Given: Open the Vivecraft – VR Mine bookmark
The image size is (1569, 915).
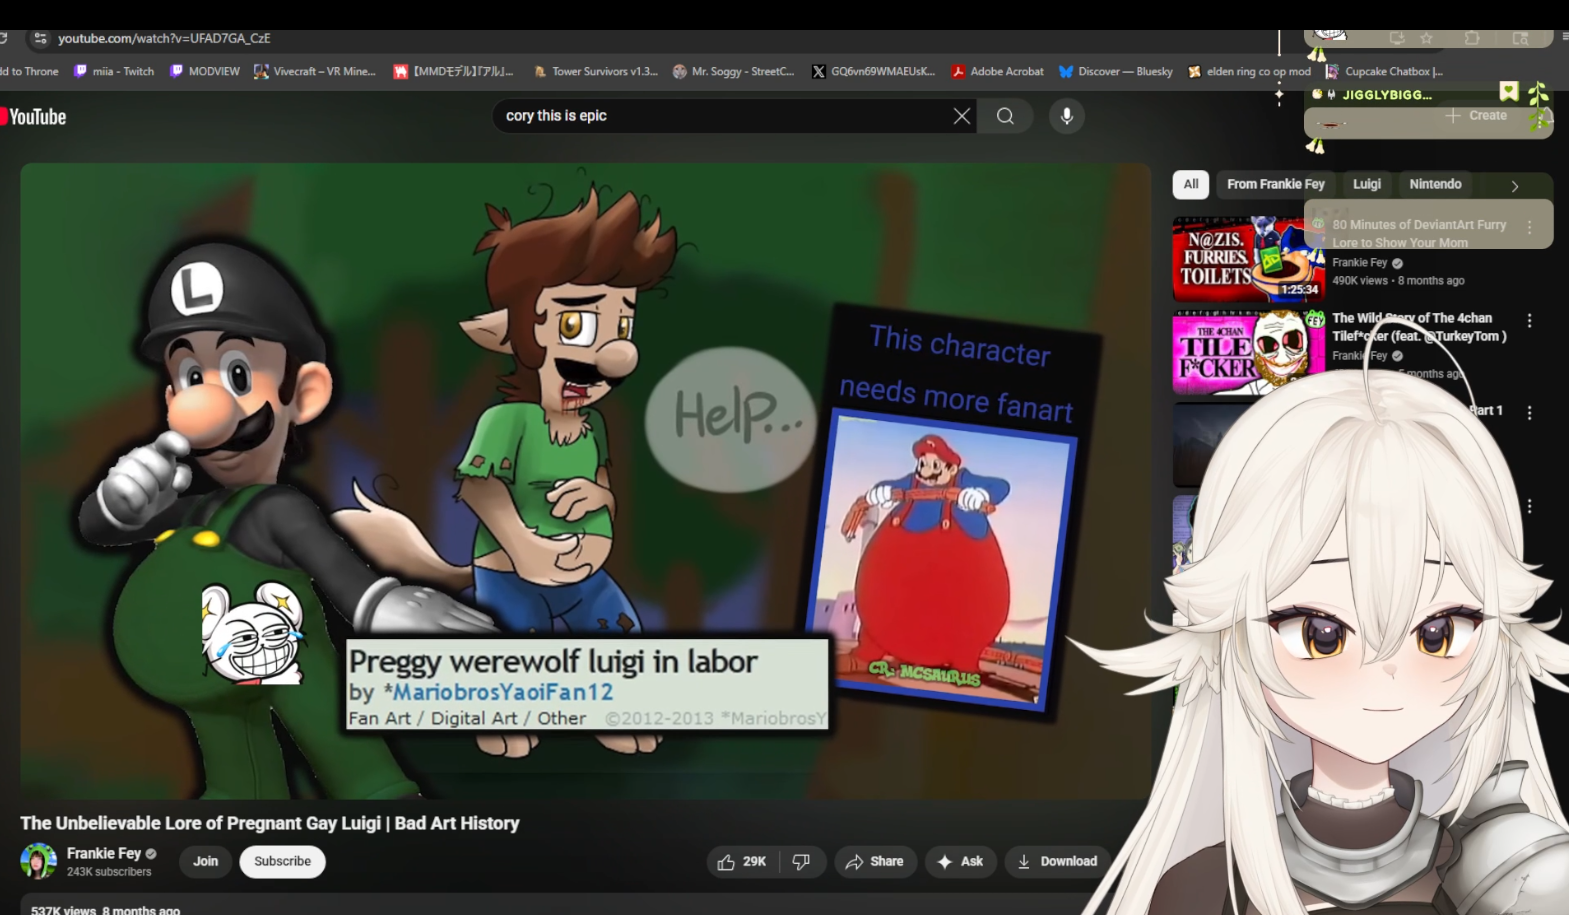Looking at the screenshot, I should coord(315,71).
